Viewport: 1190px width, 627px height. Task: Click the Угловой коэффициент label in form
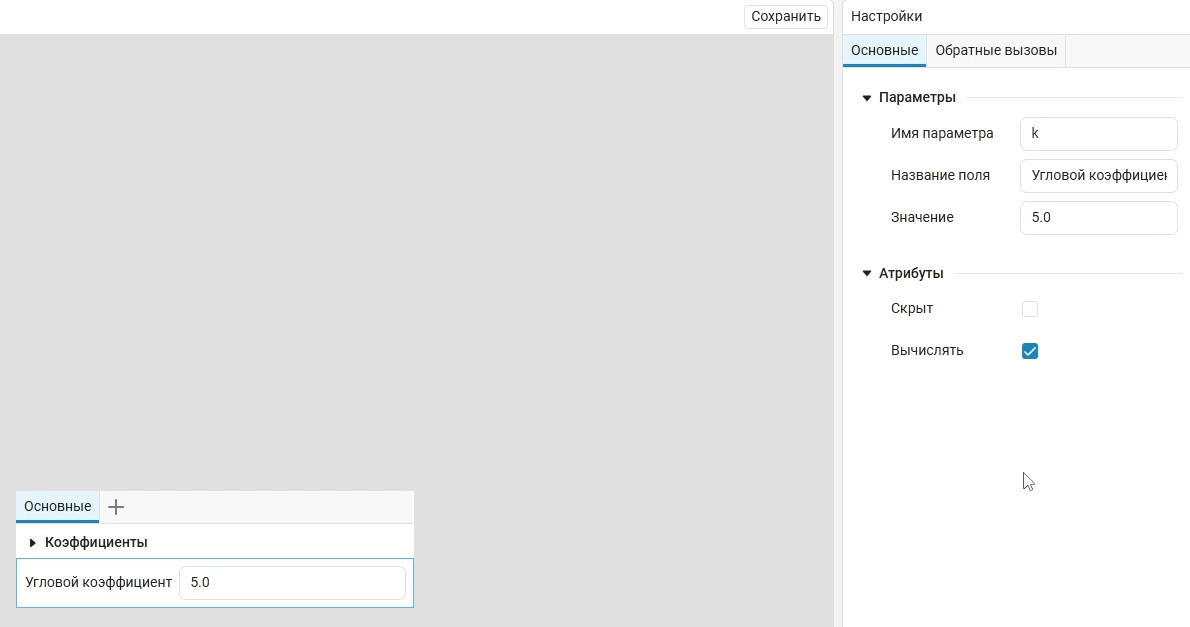(98, 583)
